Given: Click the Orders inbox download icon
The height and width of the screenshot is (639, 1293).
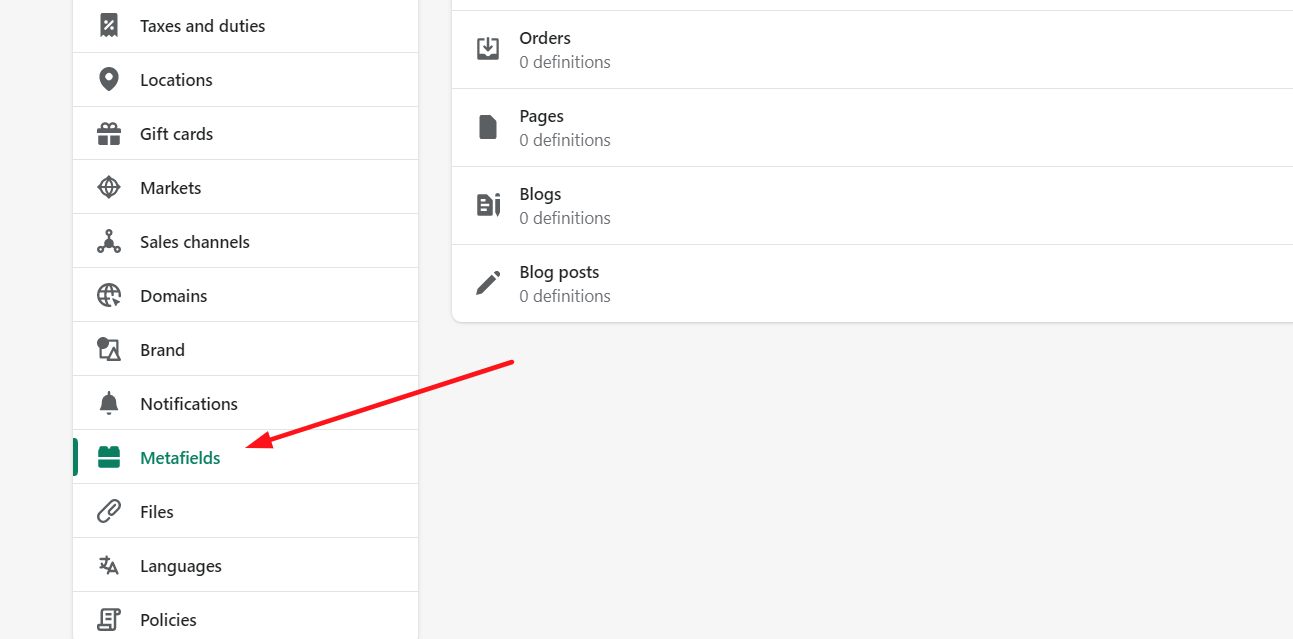Looking at the screenshot, I should (488, 49).
